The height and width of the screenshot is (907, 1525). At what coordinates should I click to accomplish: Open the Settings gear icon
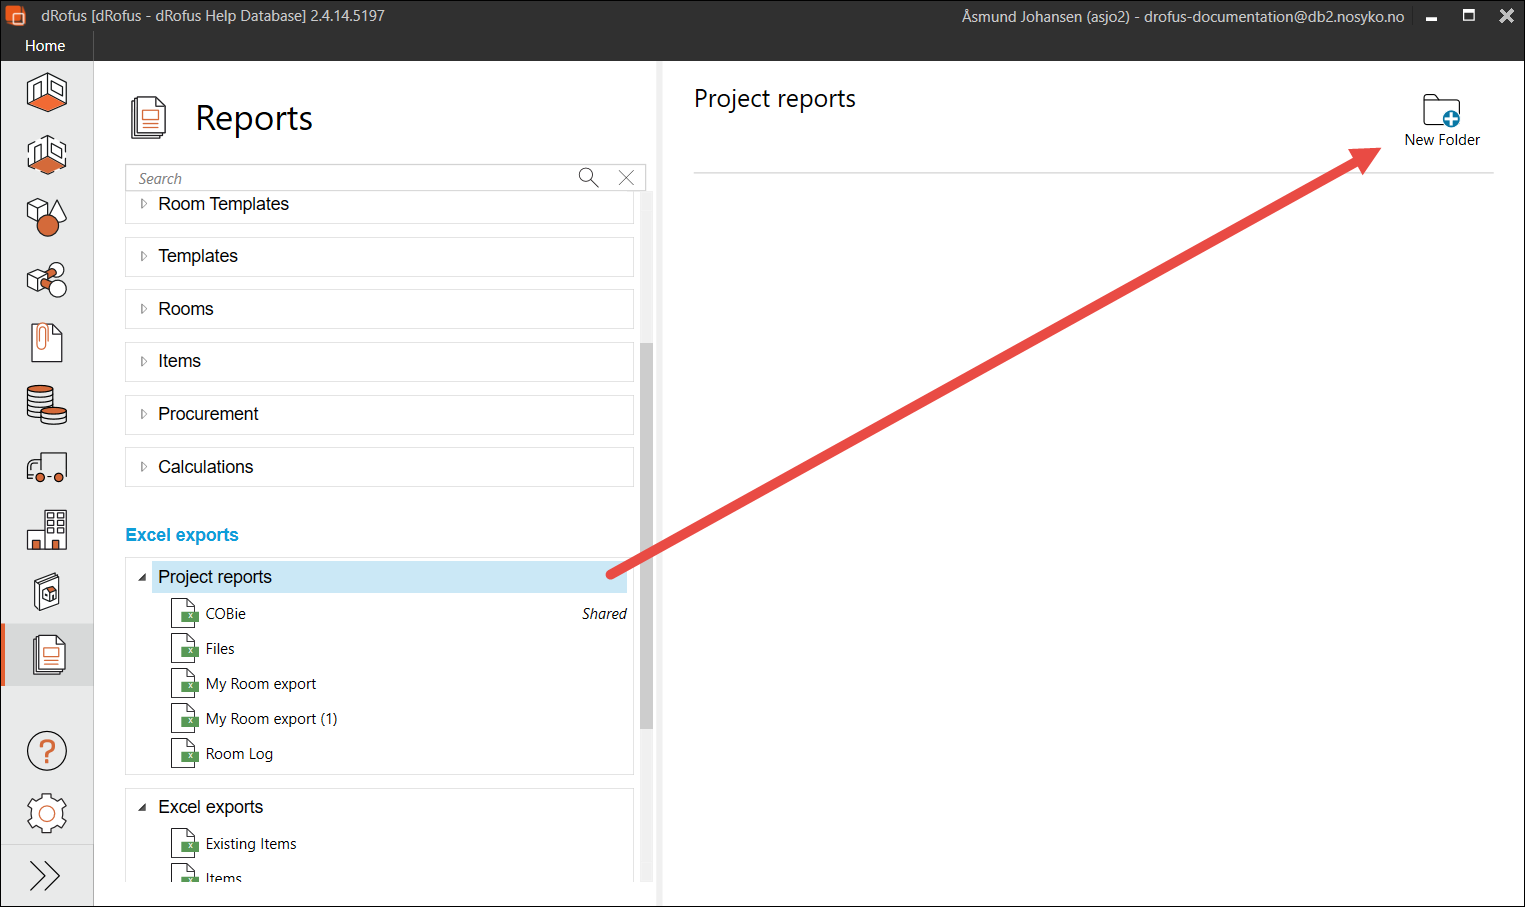pos(46,814)
